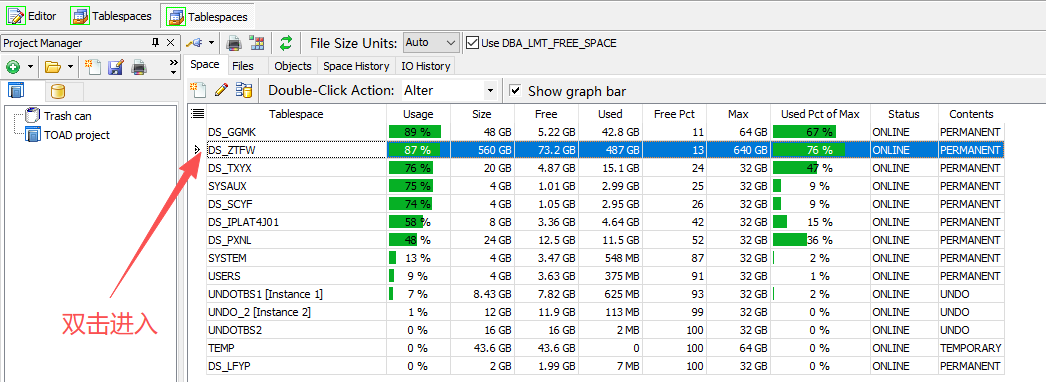Select the SYSTEM tablespace row
Image resolution: width=1046 pixels, height=382 pixels.
tap(604, 258)
